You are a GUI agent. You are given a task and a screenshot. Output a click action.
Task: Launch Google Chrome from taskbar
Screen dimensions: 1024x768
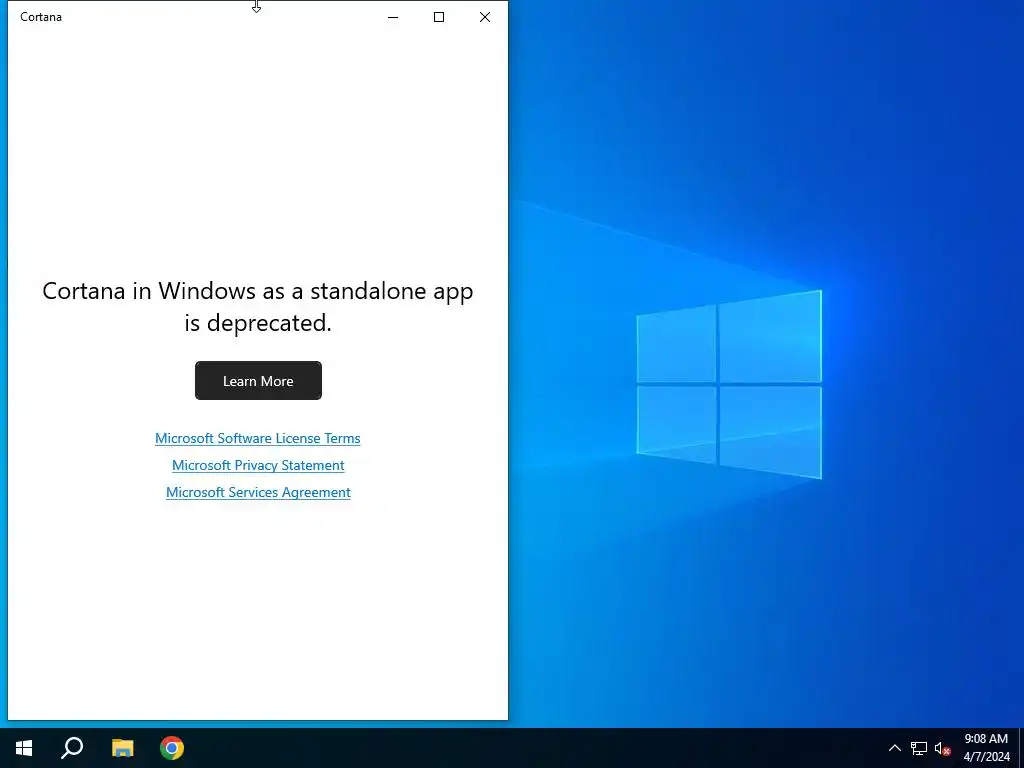click(x=172, y=748)
